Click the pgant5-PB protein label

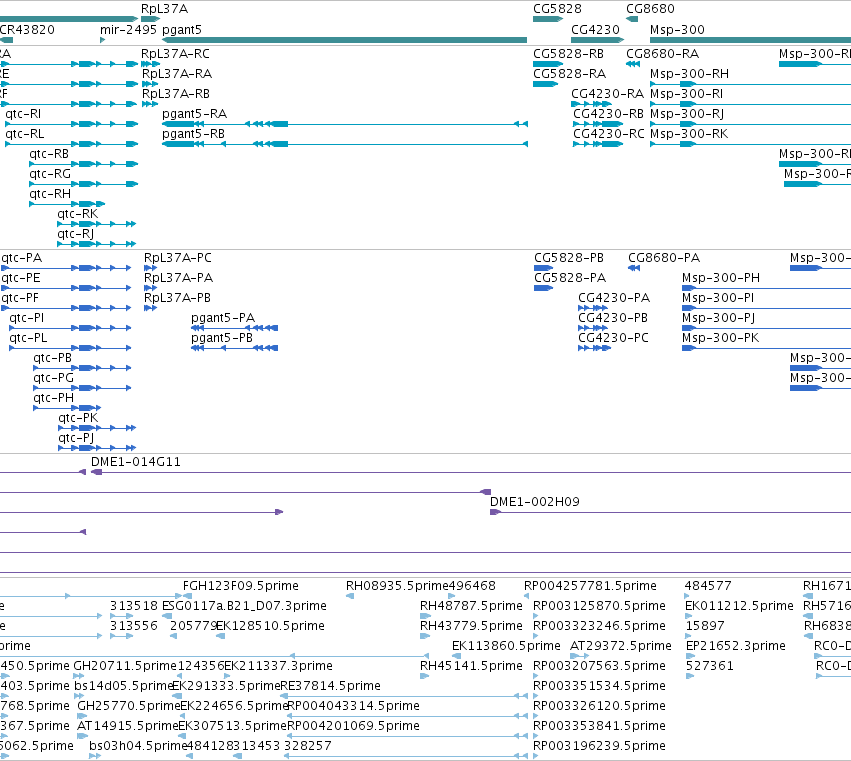[x=222, y=338]
